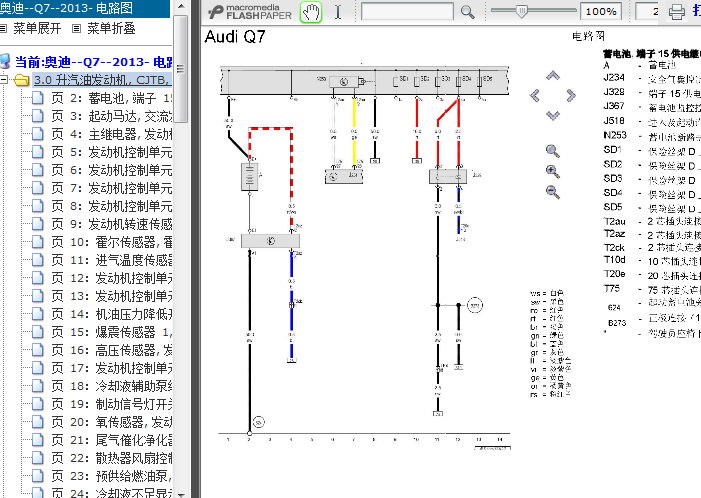Click page icon beside 页 3: 起动马达
Screen dimensions: 701x498
(x=38, y=116)
